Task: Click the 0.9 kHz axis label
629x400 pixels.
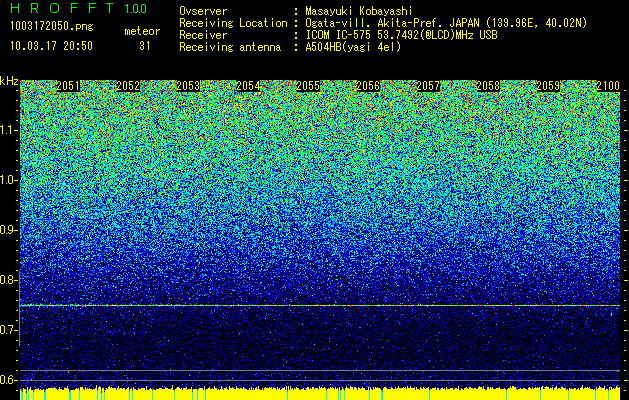Action: [9, 230]
